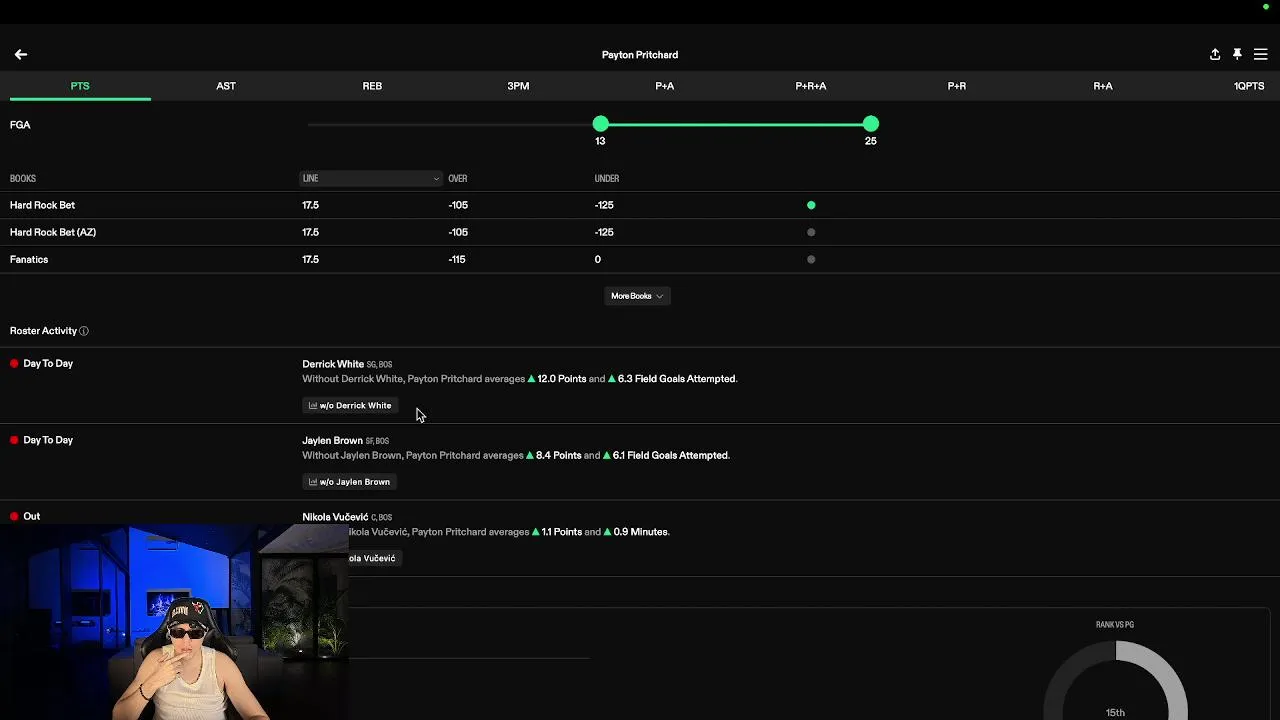Switch to the PTS tab
The width and height of the screenshot is (1280, 720).
point(80,86)
